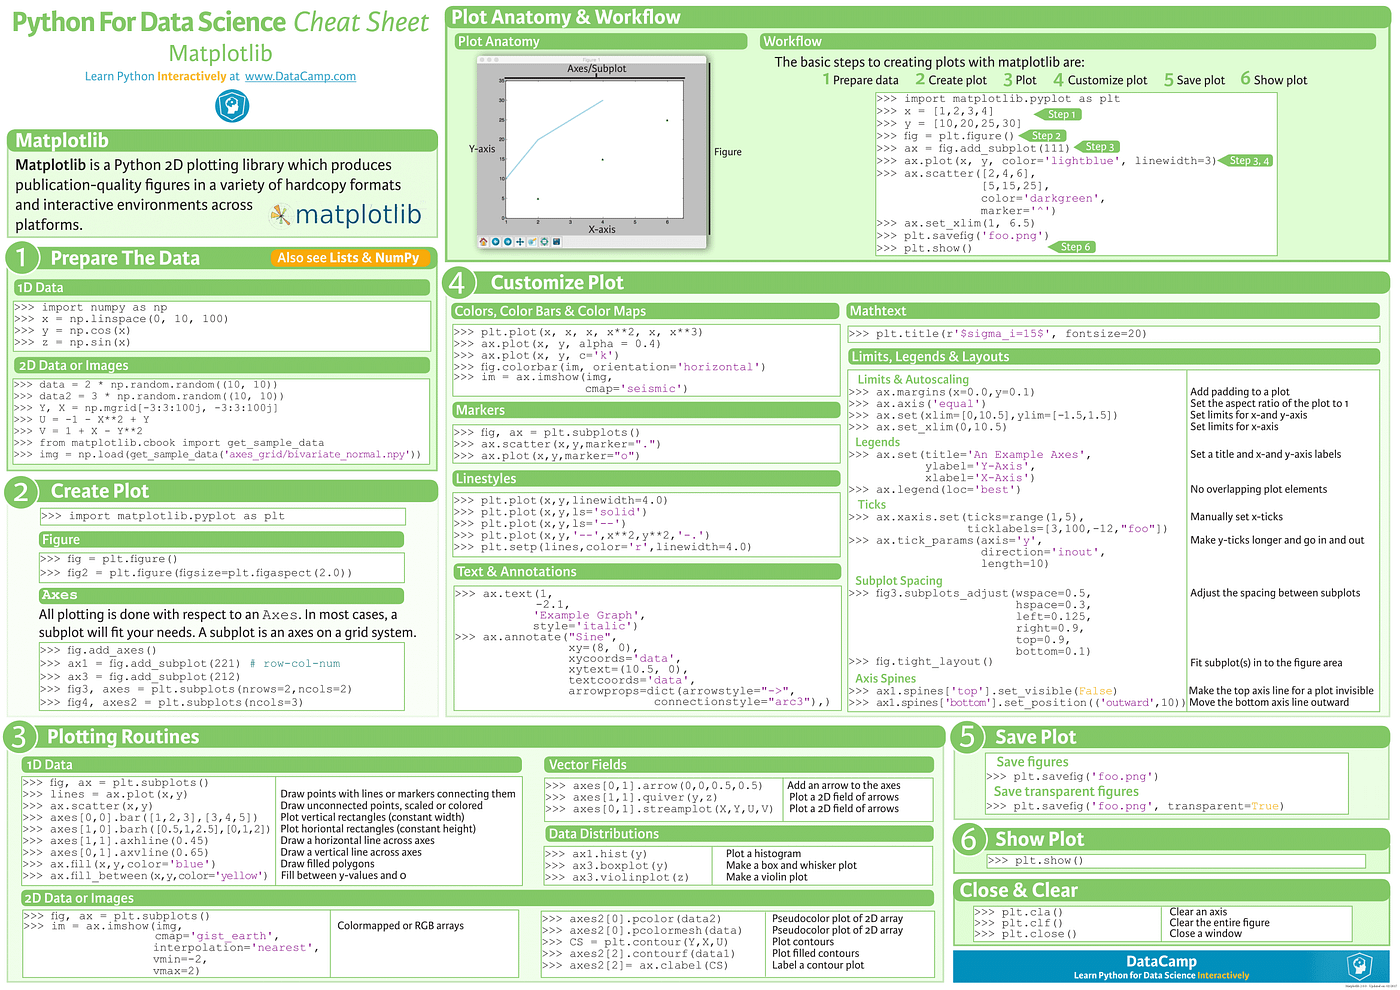Image resolution: width=1400 pixels, height=990 pixels.
Task: Click the Forward navigation arrow in the plot toolbar
Action: (508, 242)
